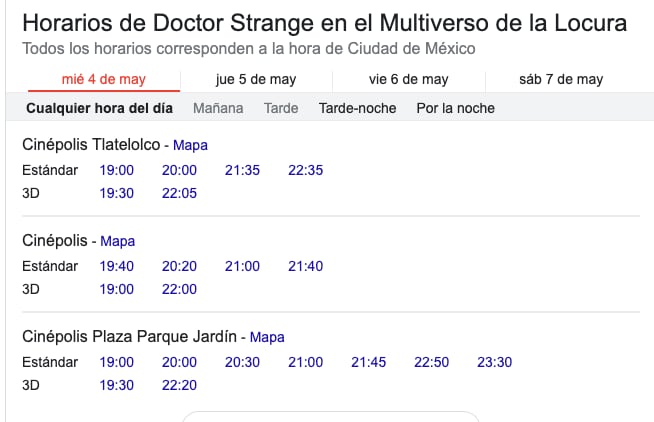
Task: Select the sáb 7 de may tab
Action: point(561,80)
